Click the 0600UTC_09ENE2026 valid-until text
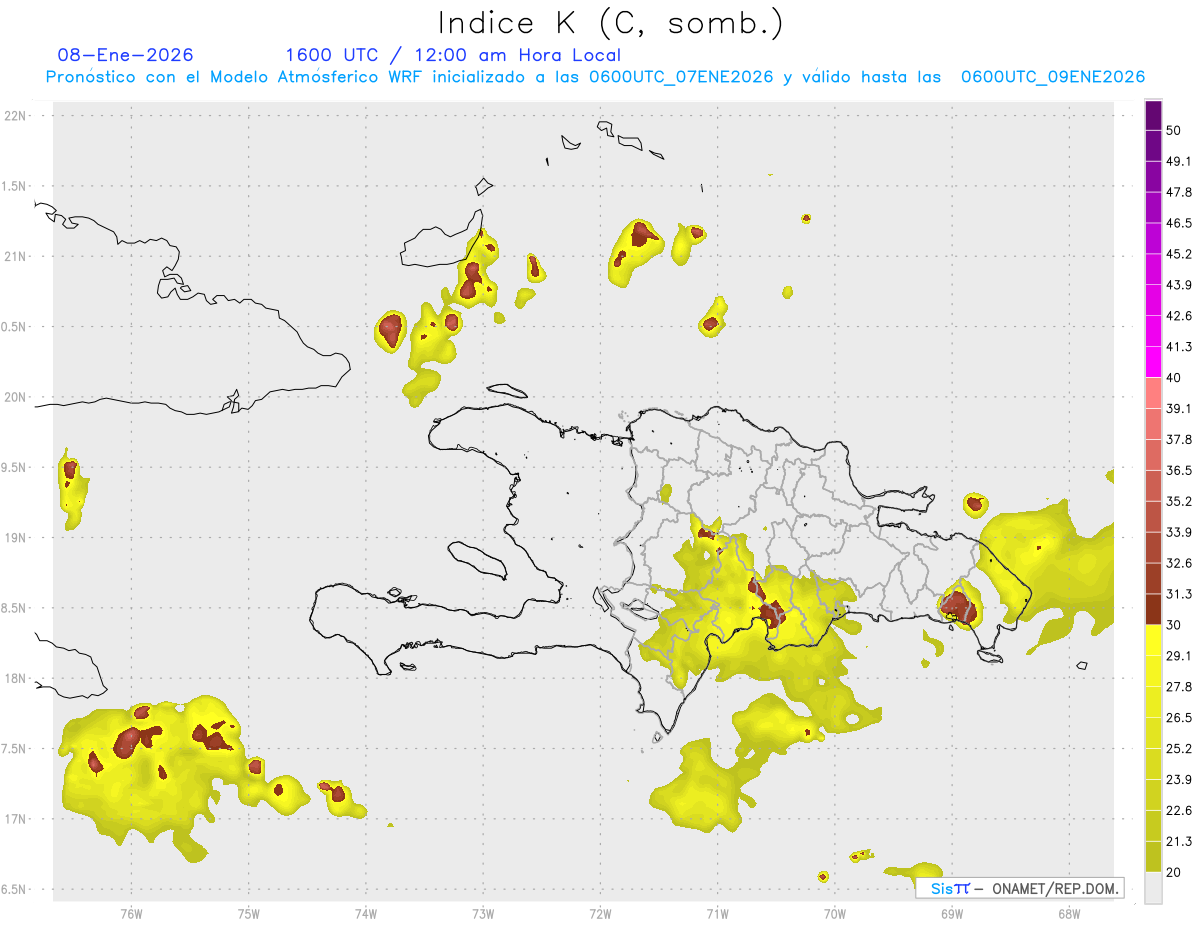This screenshot has height=927, width=1200. [1053, 77]
